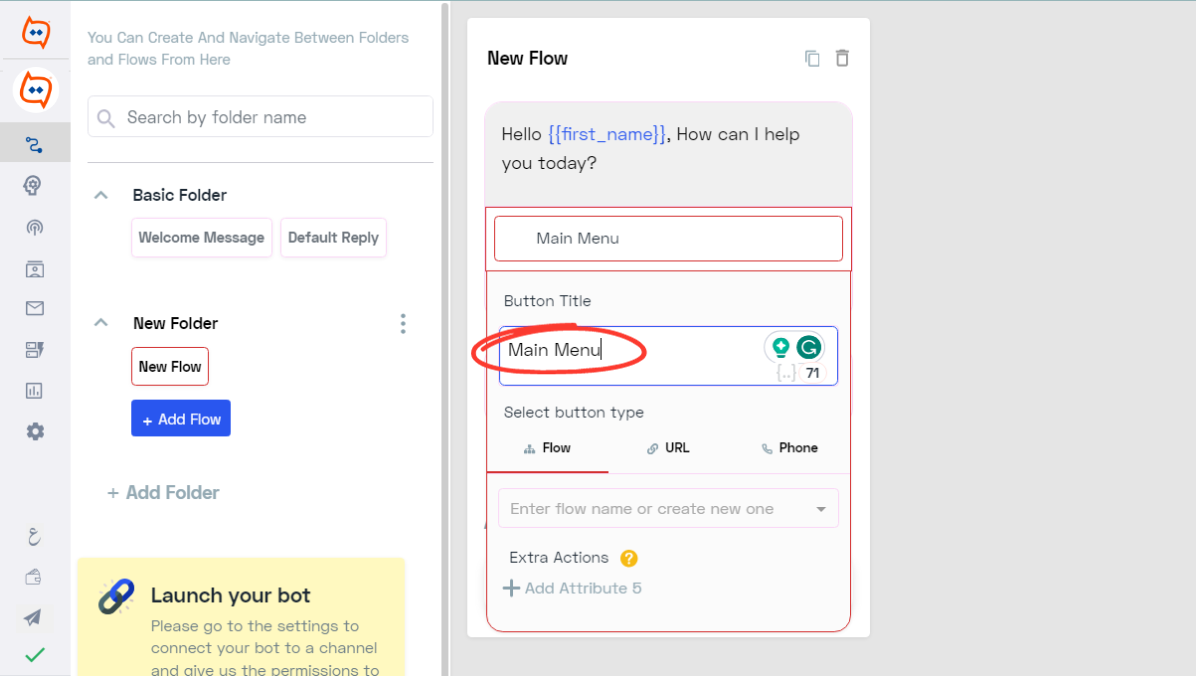Open the analytics chart sidebar icon

tap(34, 391)
